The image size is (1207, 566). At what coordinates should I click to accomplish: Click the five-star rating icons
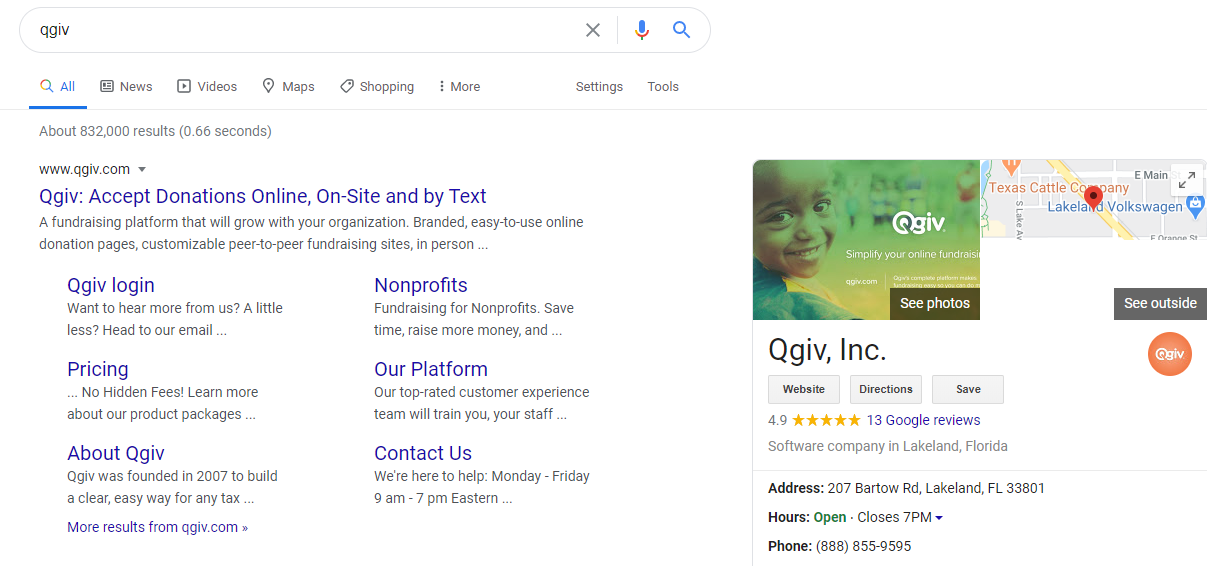(826, 420)
